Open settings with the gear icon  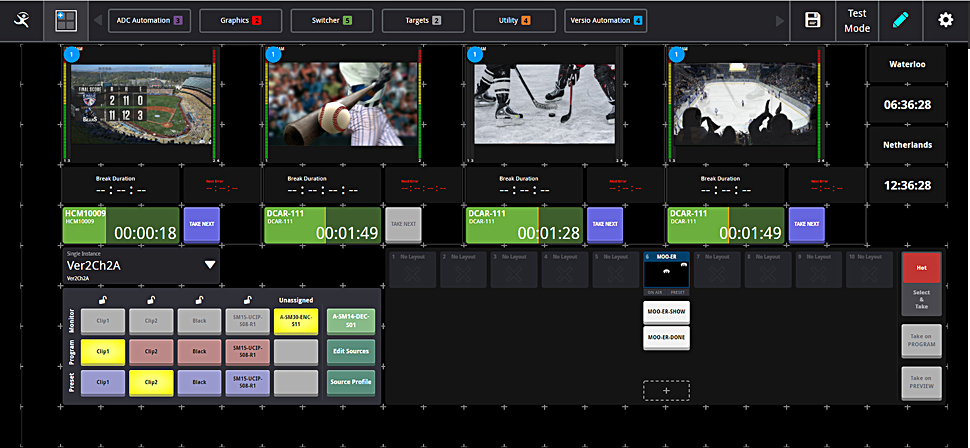945,20
